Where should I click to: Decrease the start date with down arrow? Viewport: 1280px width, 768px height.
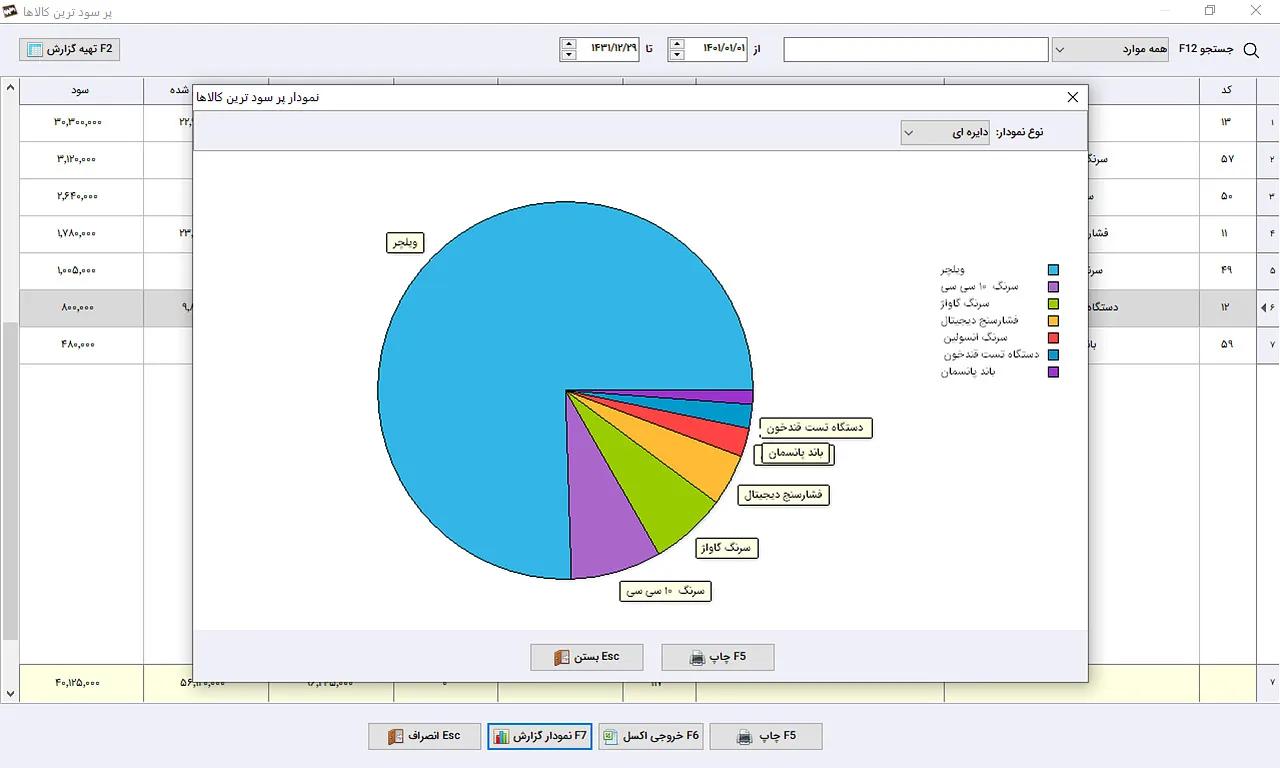(677, 55)
